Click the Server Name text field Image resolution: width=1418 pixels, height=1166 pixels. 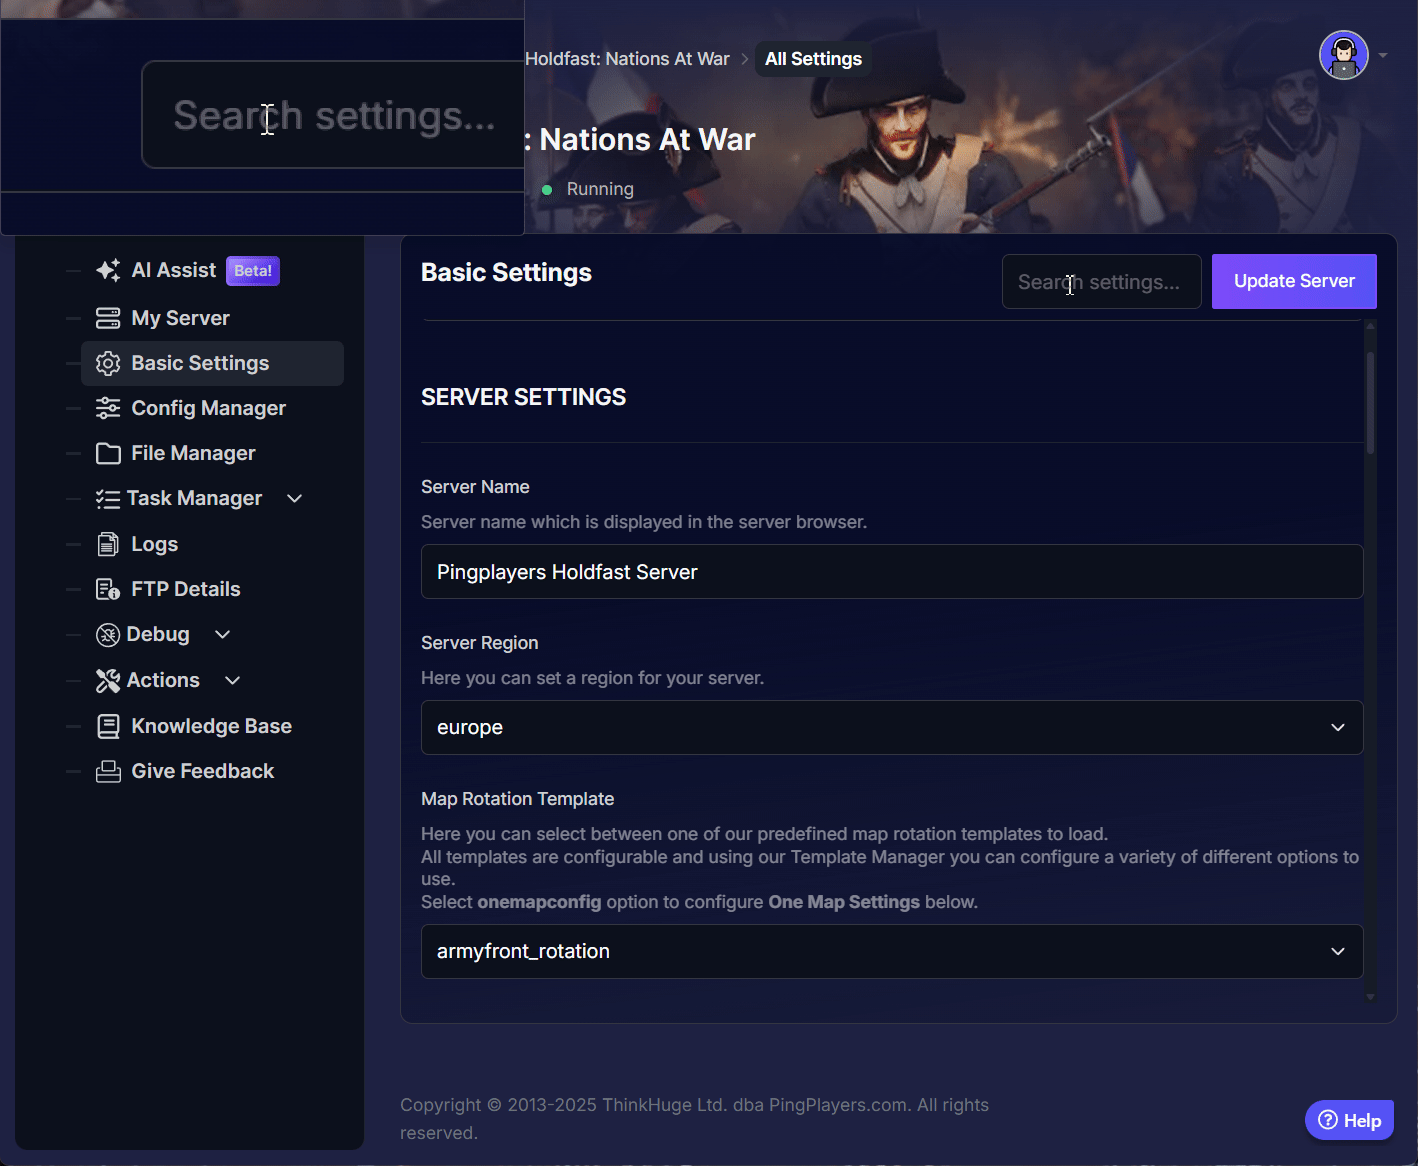coord(892,571)
